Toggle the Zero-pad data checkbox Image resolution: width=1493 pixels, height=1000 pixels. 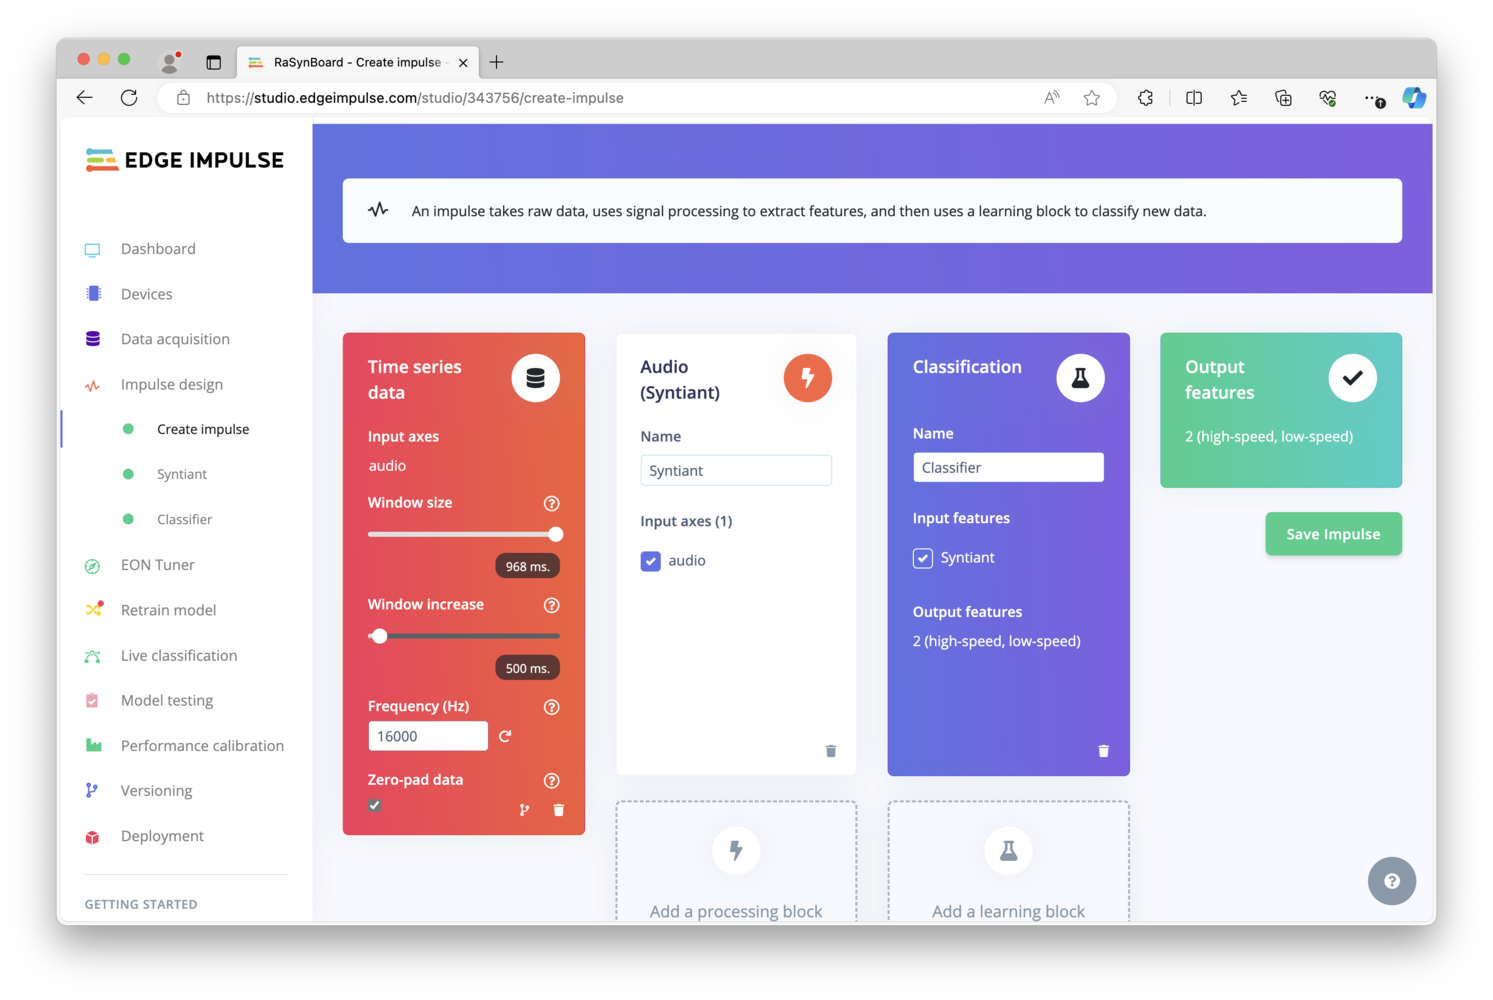(374, 805)
